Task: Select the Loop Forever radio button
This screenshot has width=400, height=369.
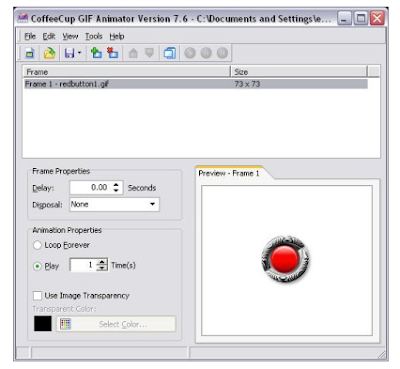Action: [37, 245]
